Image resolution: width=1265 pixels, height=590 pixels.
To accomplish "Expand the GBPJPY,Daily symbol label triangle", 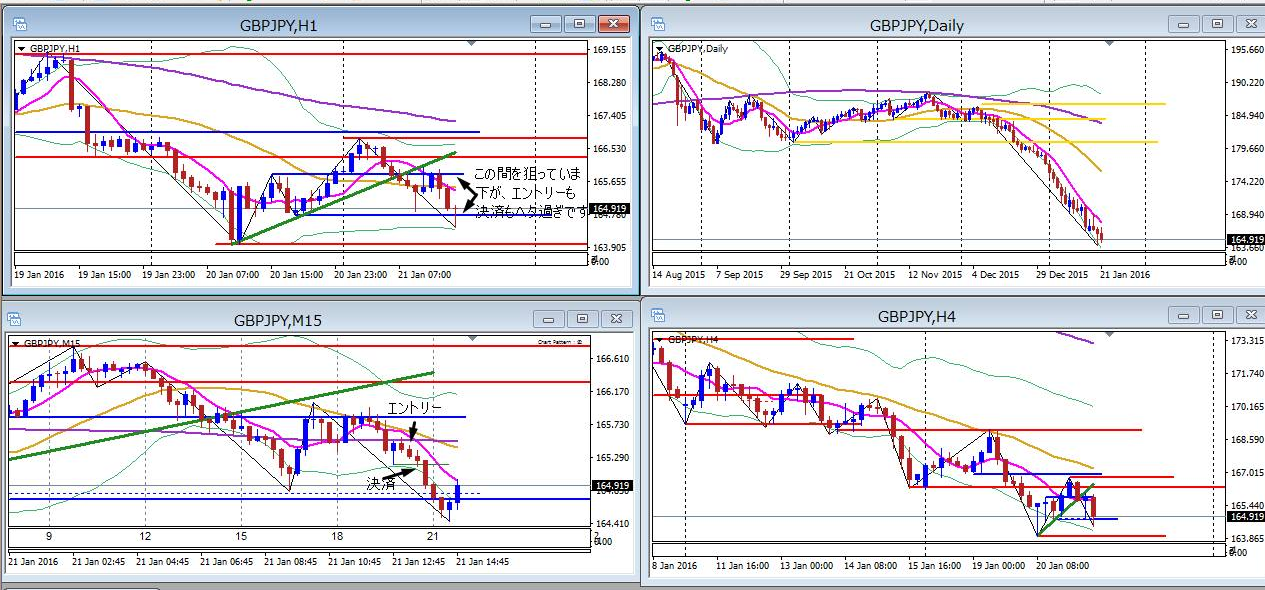I will (x=659, y=48).
